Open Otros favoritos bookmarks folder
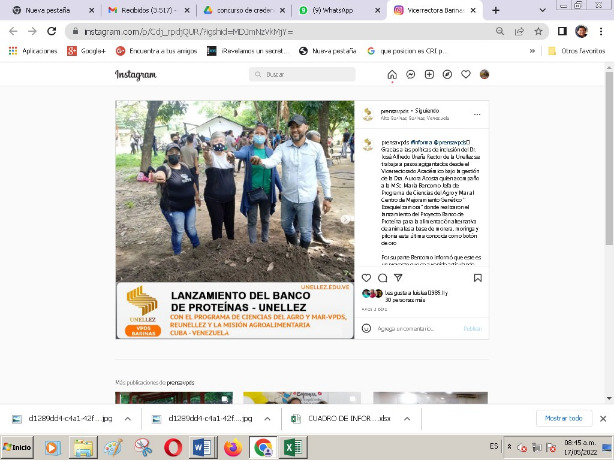The image size is (614, 460). (577, 51)
